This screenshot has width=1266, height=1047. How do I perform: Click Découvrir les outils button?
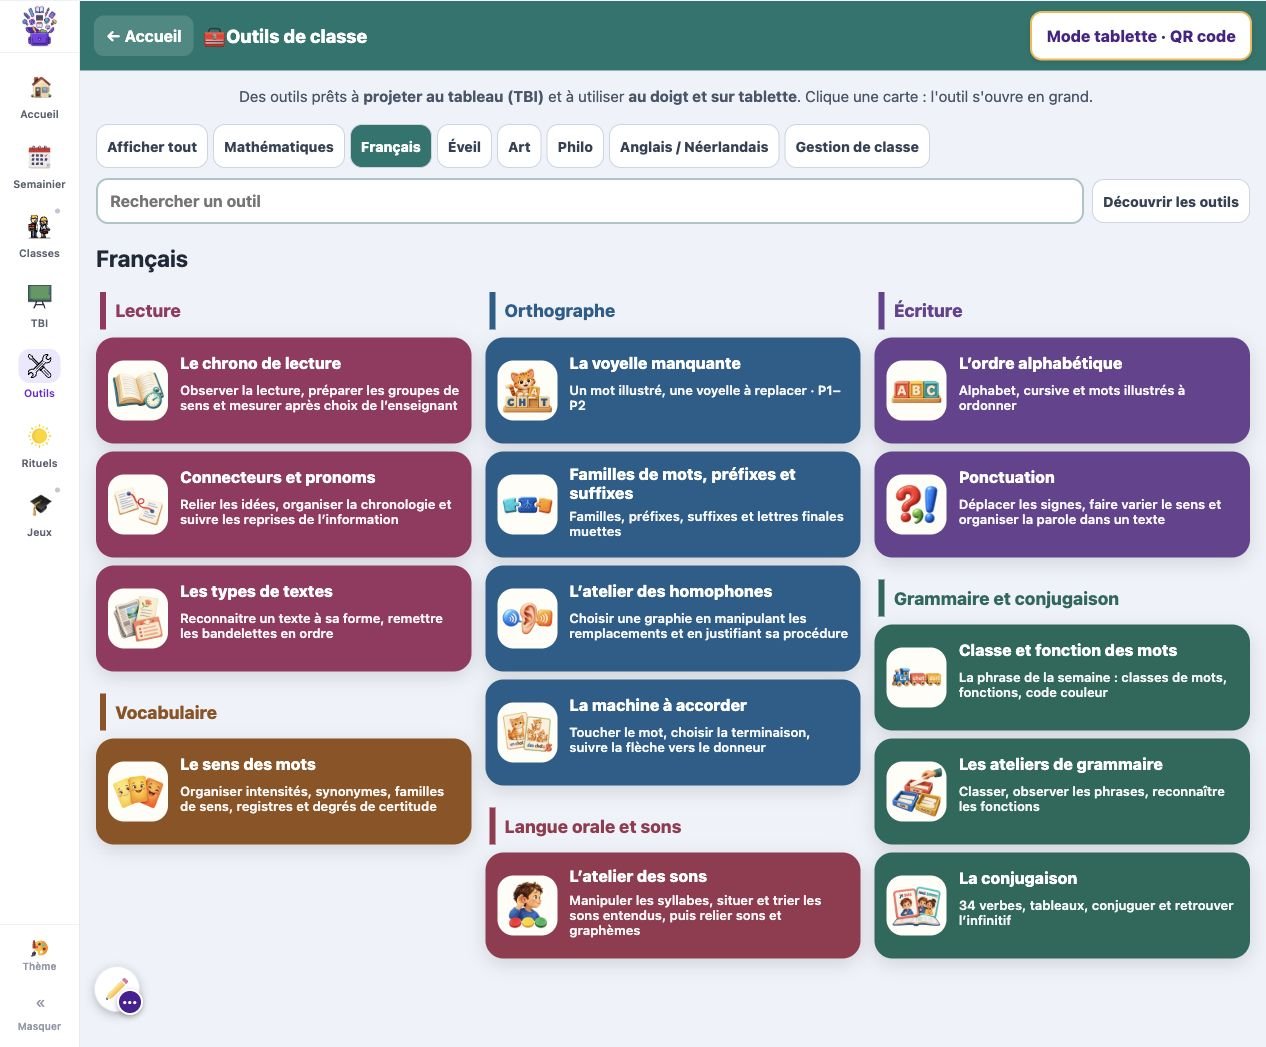tap(1170, 201)
